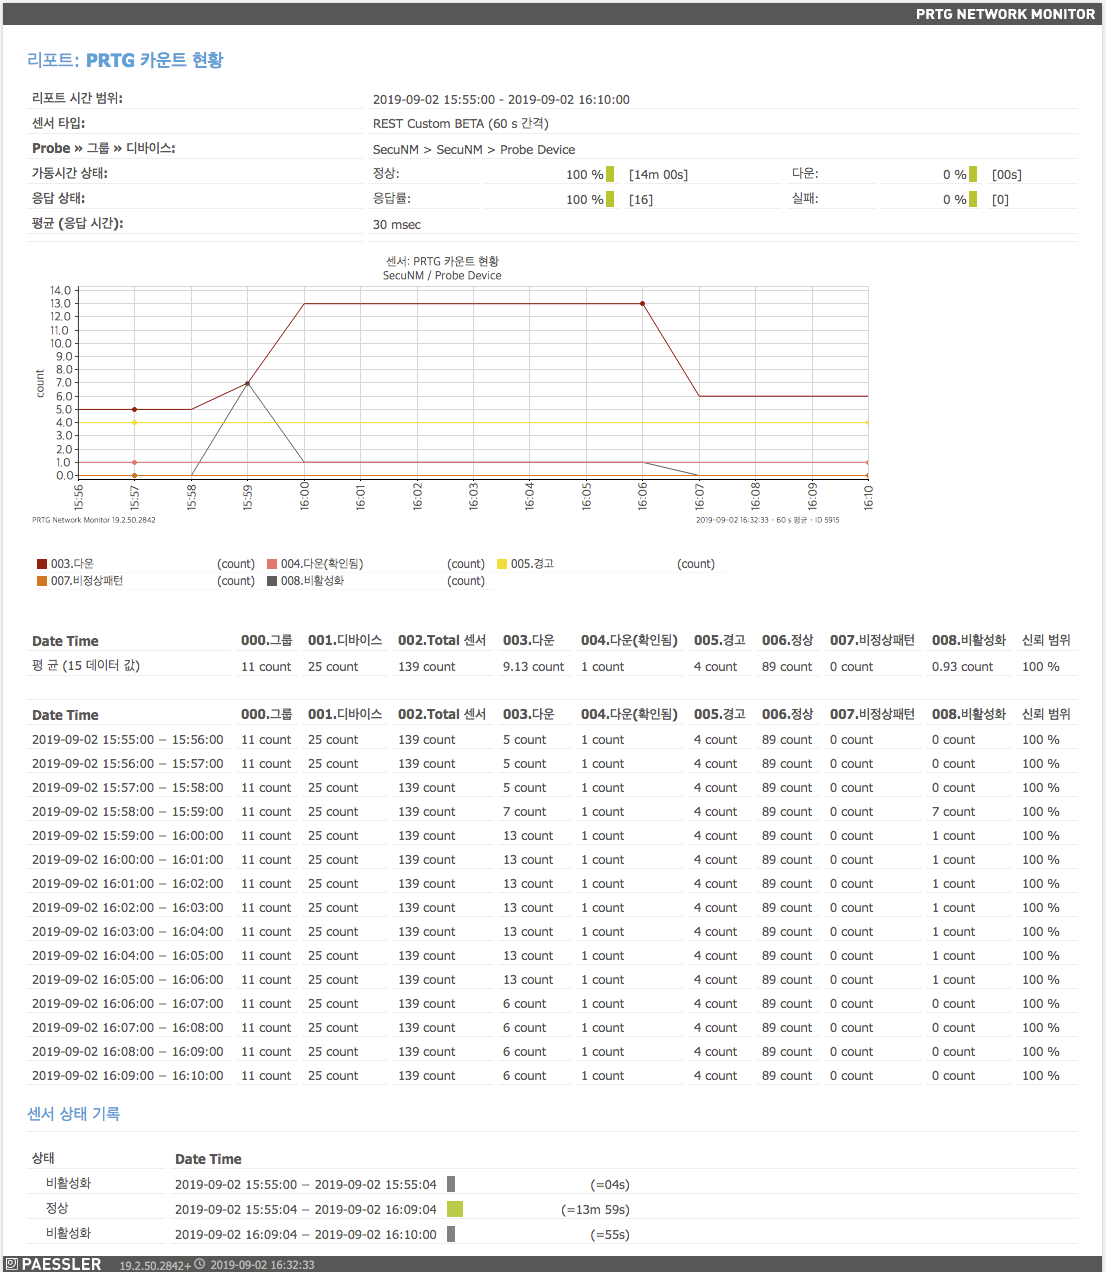Click the duration text (=13m 59s)
This screenshot has width=1106, height=1272.
tap(595, 1210)
